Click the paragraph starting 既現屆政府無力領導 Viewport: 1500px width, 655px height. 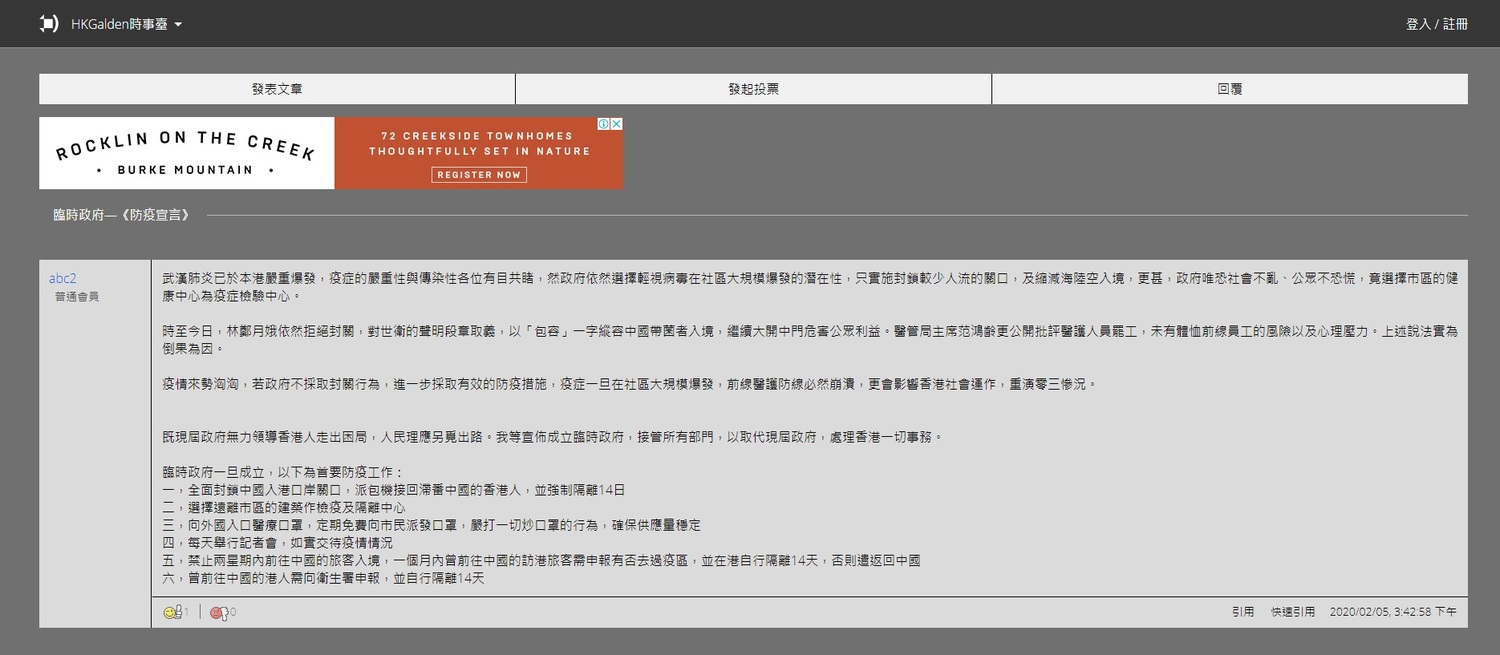[x=552, y=437]
